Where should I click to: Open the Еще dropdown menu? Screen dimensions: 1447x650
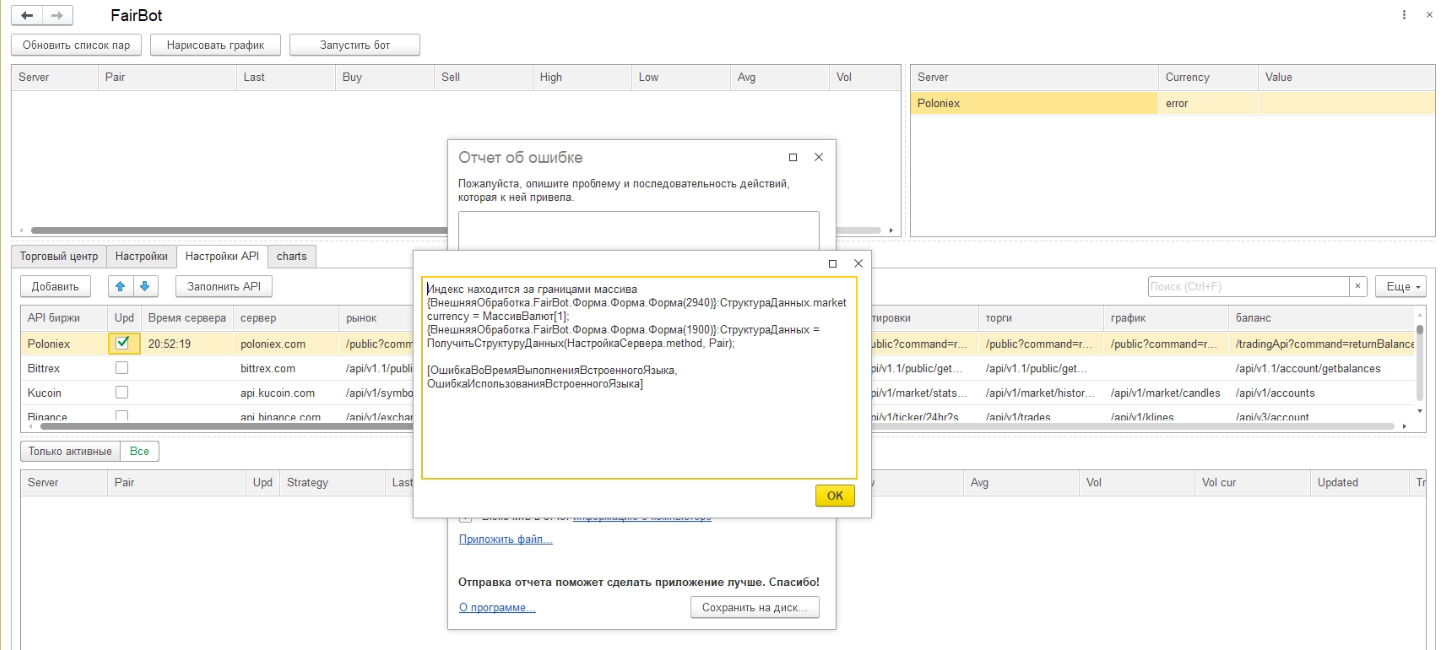click(1401, 286)
